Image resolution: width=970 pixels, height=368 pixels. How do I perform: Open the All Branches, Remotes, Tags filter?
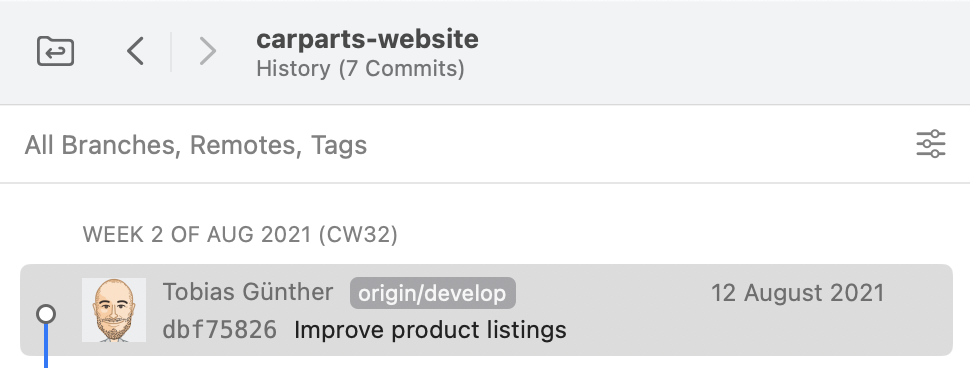tap(195, 145)
